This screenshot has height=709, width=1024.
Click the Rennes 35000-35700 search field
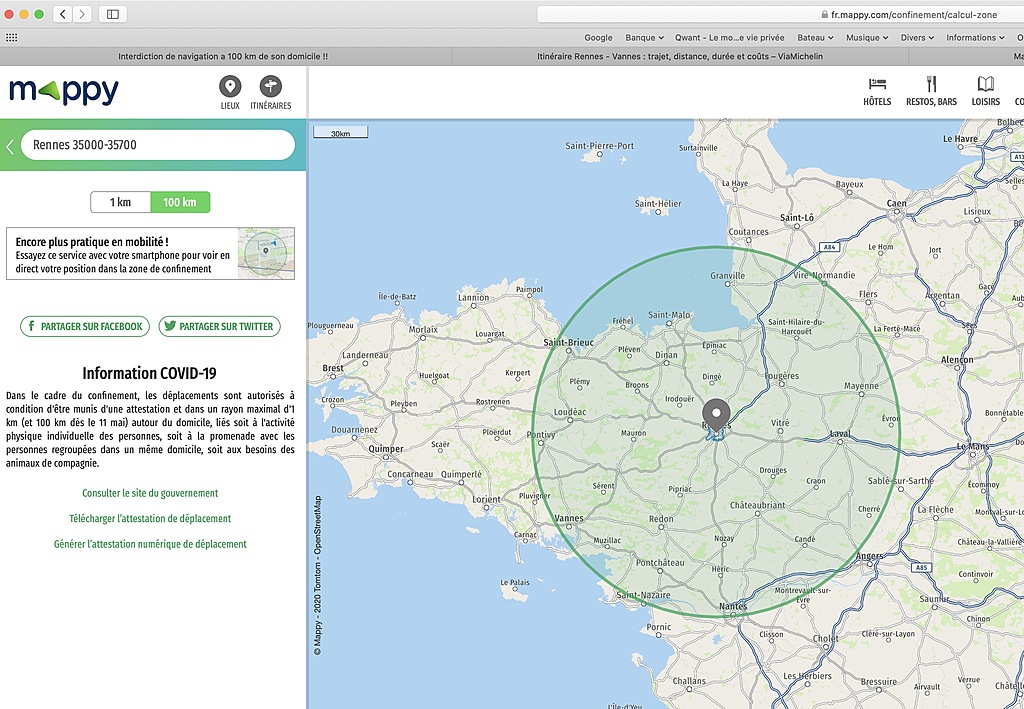coord(157,145)
